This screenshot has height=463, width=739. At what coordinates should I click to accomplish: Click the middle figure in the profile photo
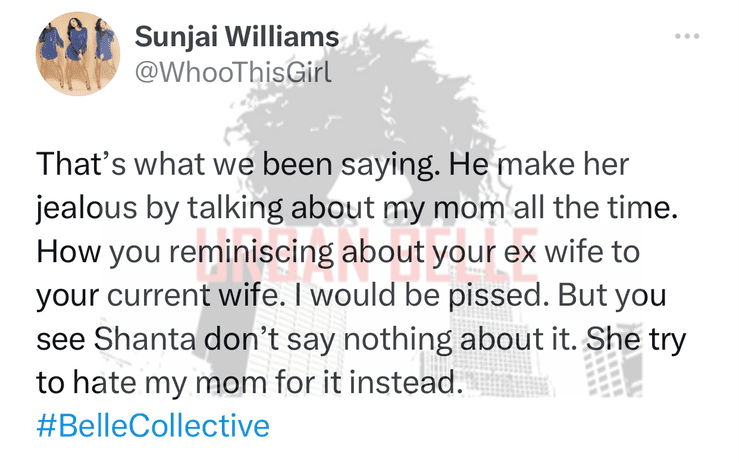point(77,53)
